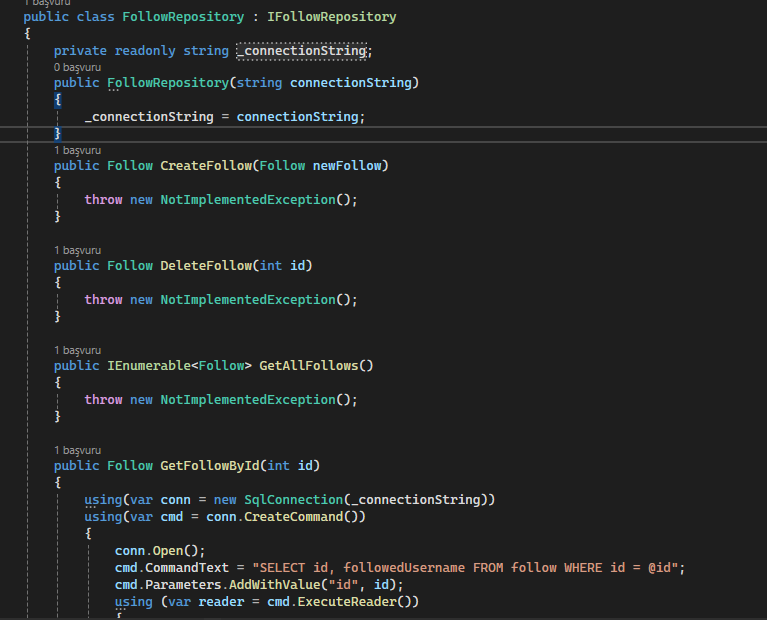Screen dimensions: 767x620
Task: Click the FollowRepository constructor name
Action: [x=168, y=83]
